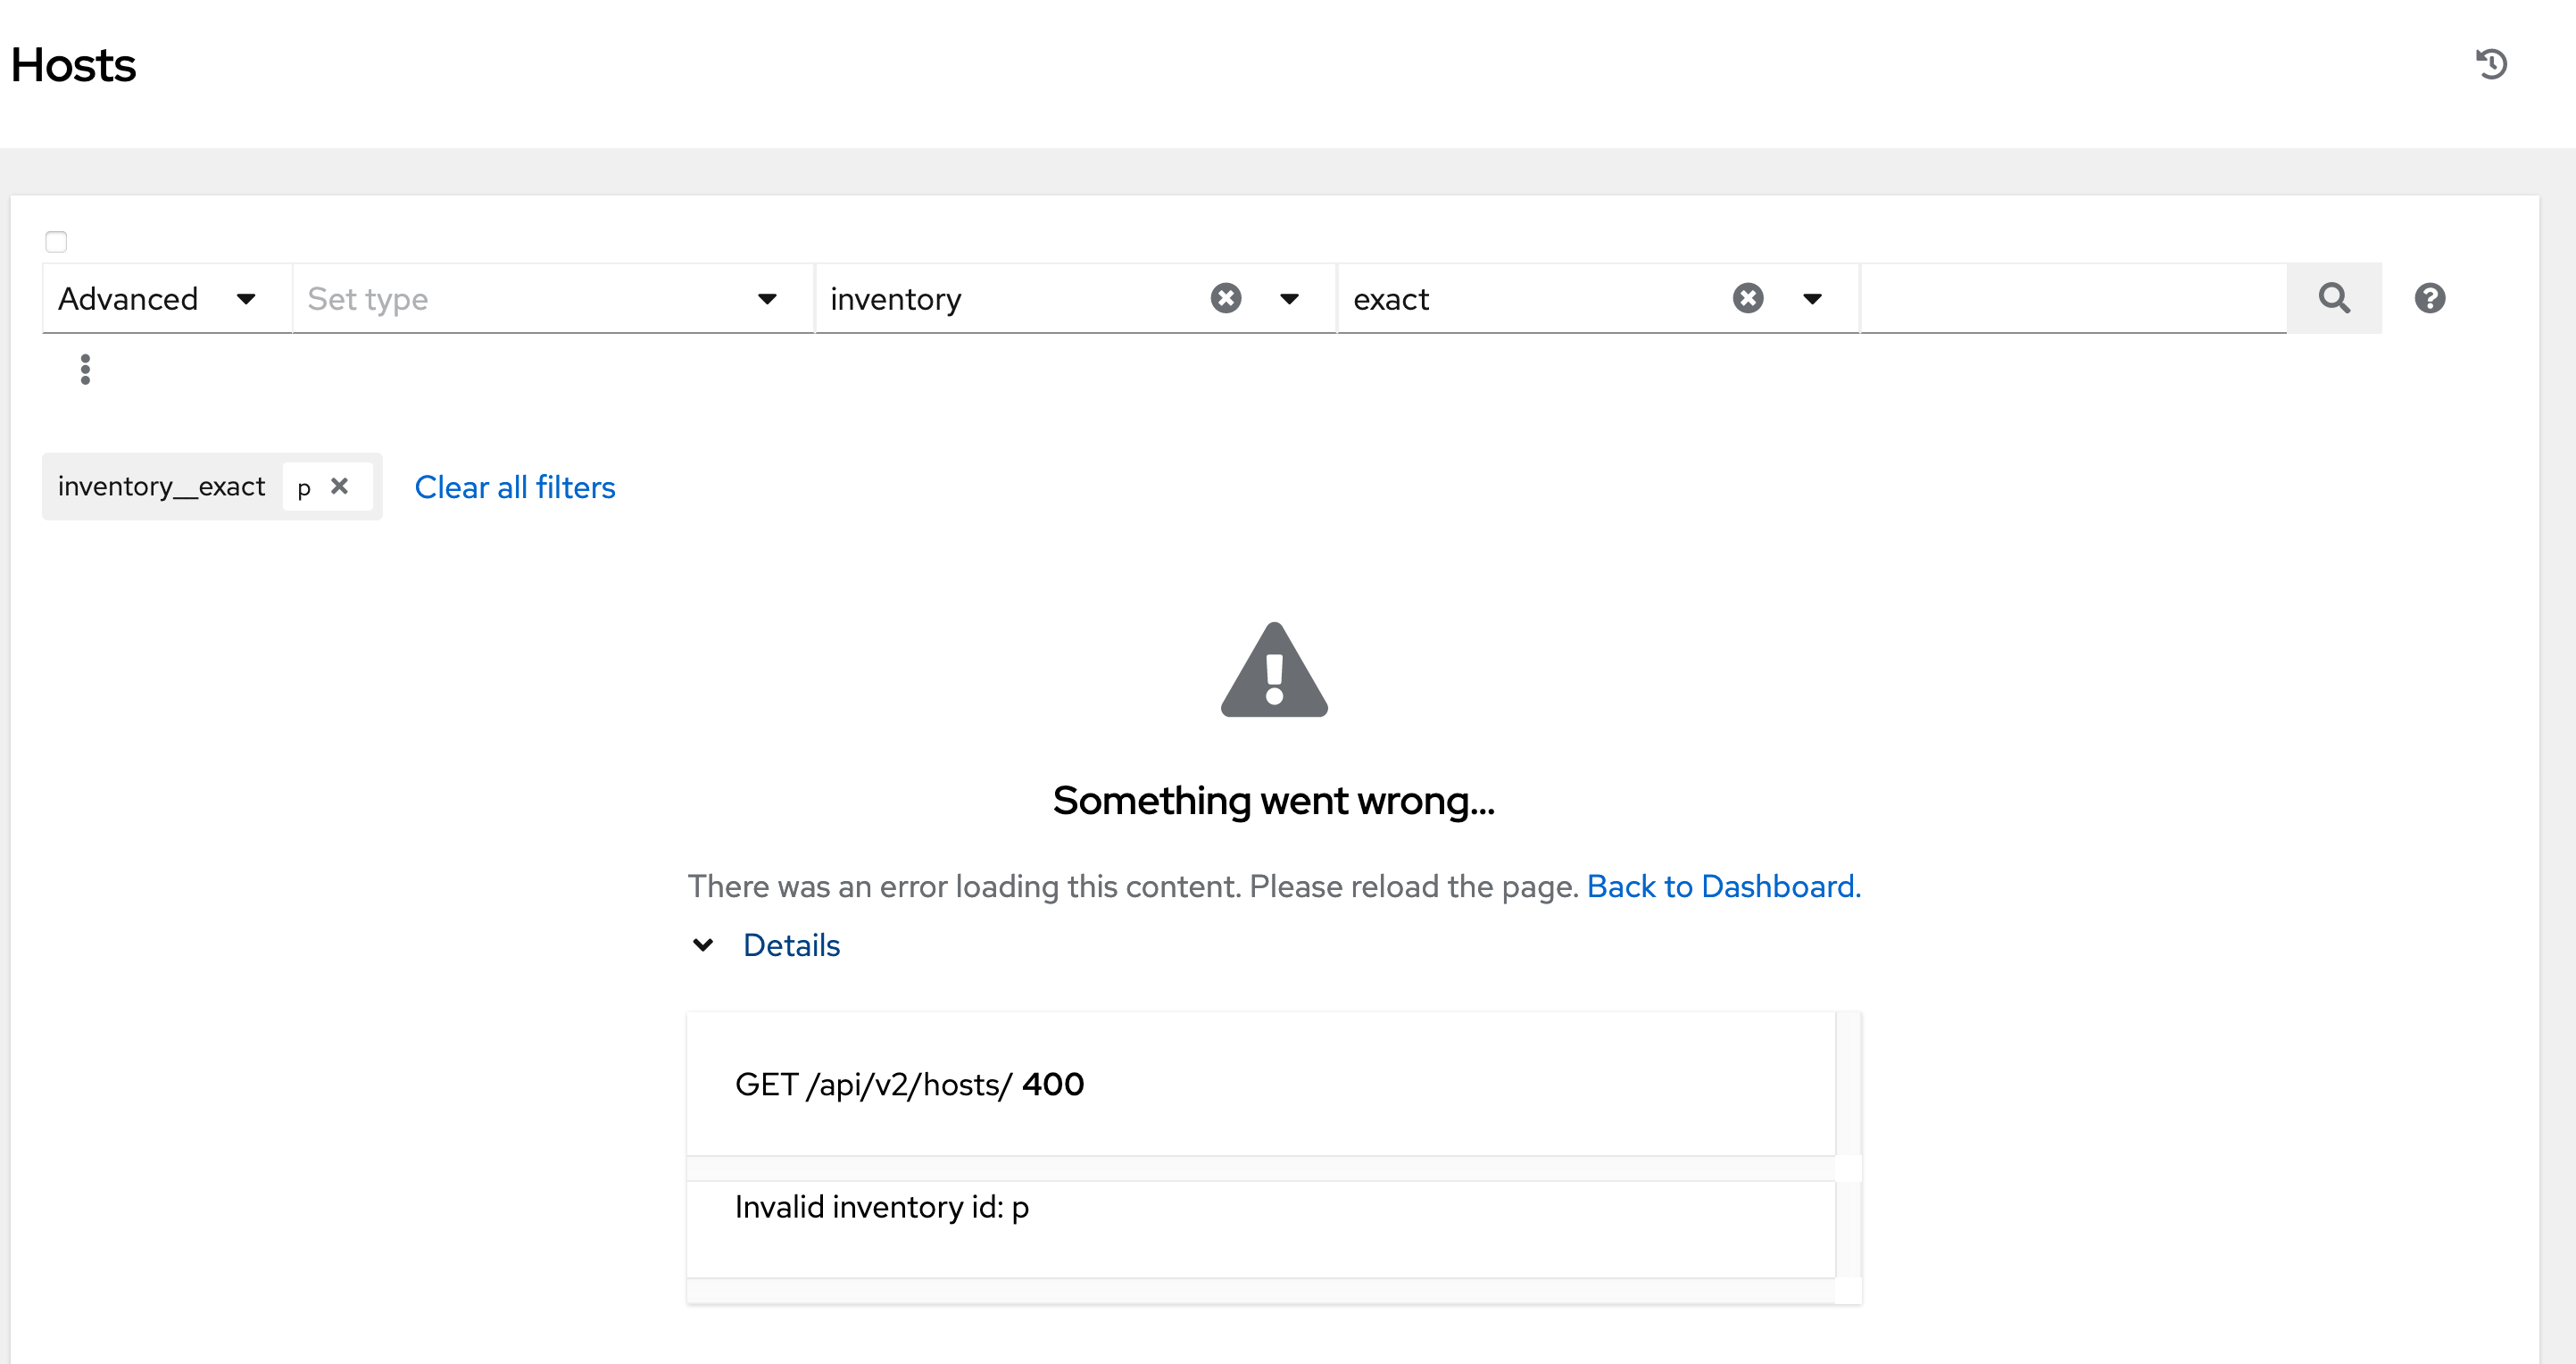Open the Advanced search type dropdown
Screen dimensions: 2576x1364
[160, 298]
